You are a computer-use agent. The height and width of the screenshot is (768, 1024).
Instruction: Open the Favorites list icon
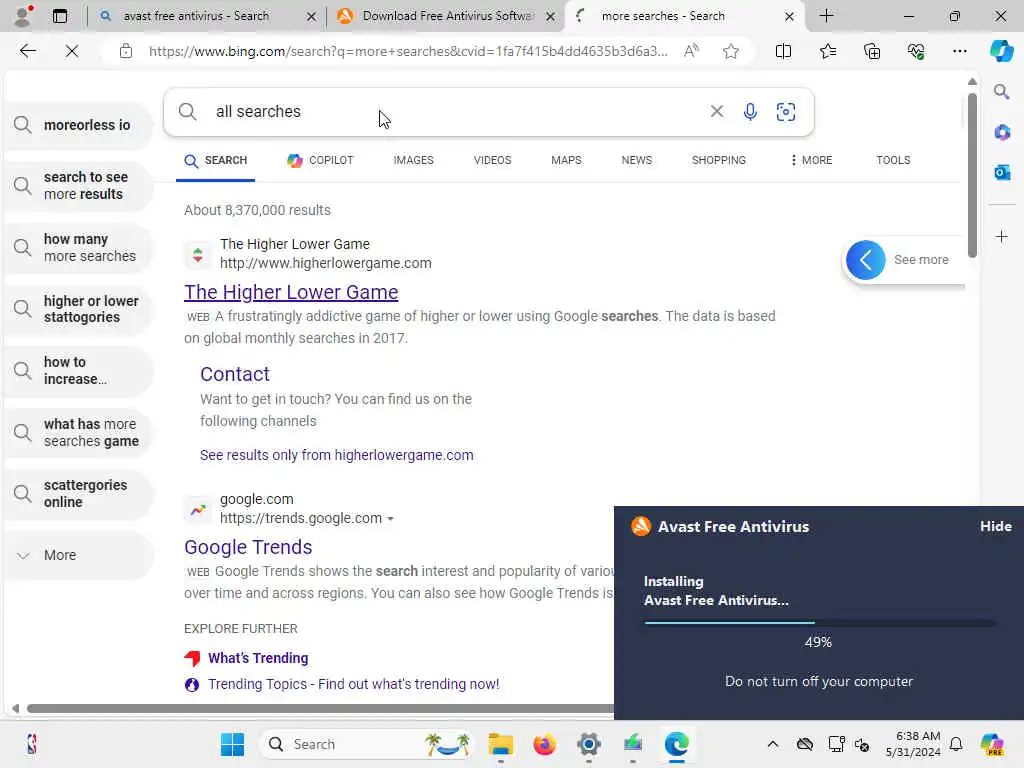click(827, 51)
